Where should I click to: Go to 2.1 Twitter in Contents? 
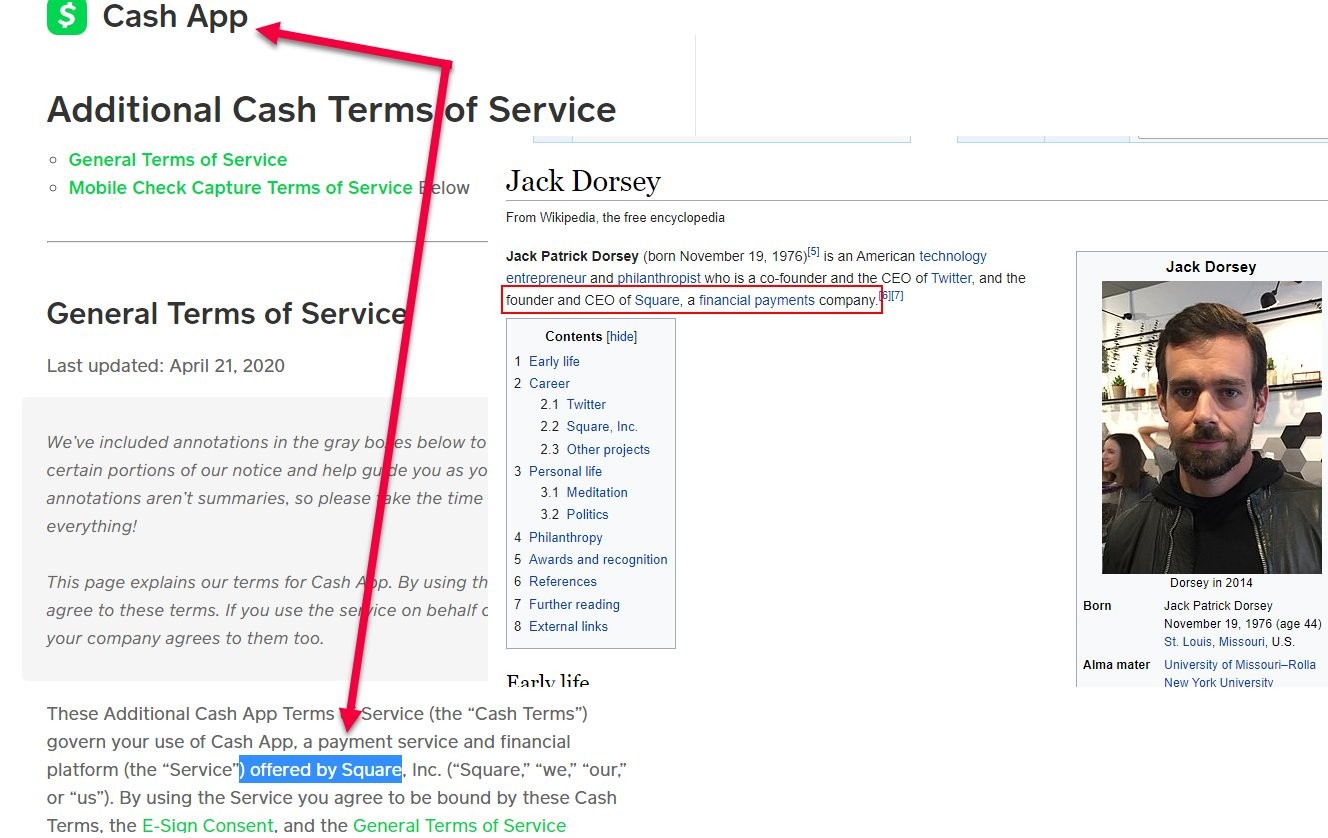click(x=586, y=405)
